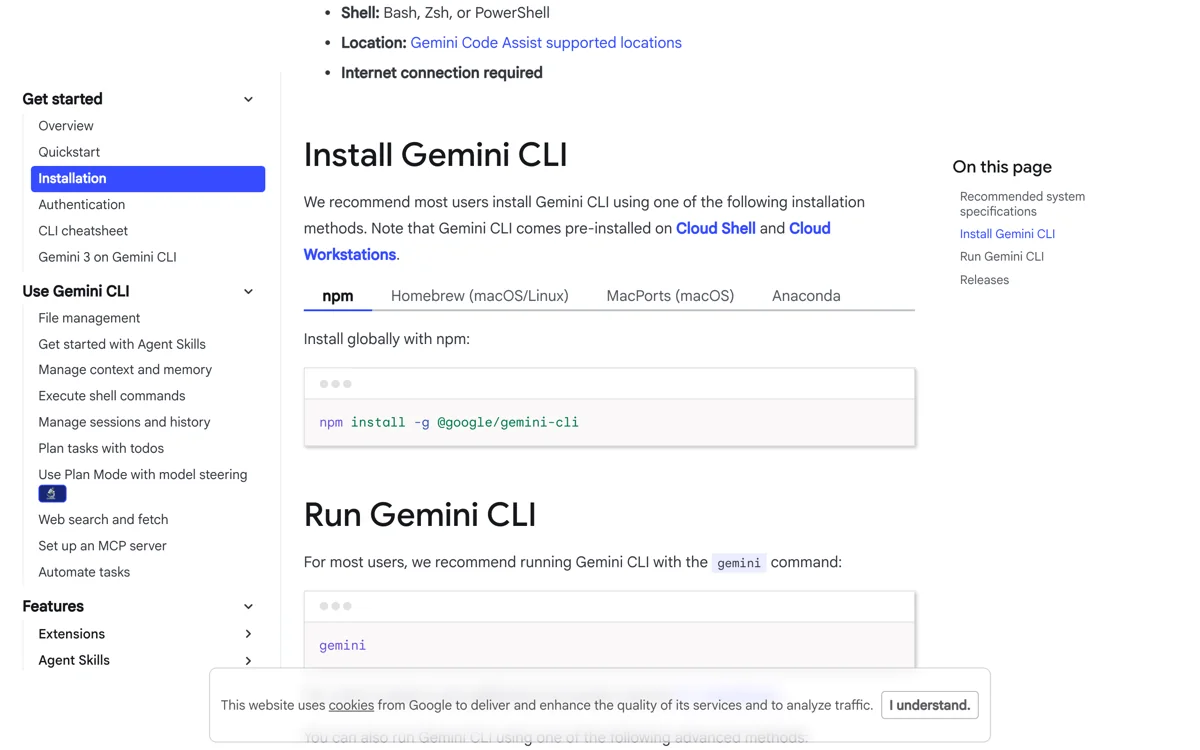Open Get started with Agent Skills

122,344
